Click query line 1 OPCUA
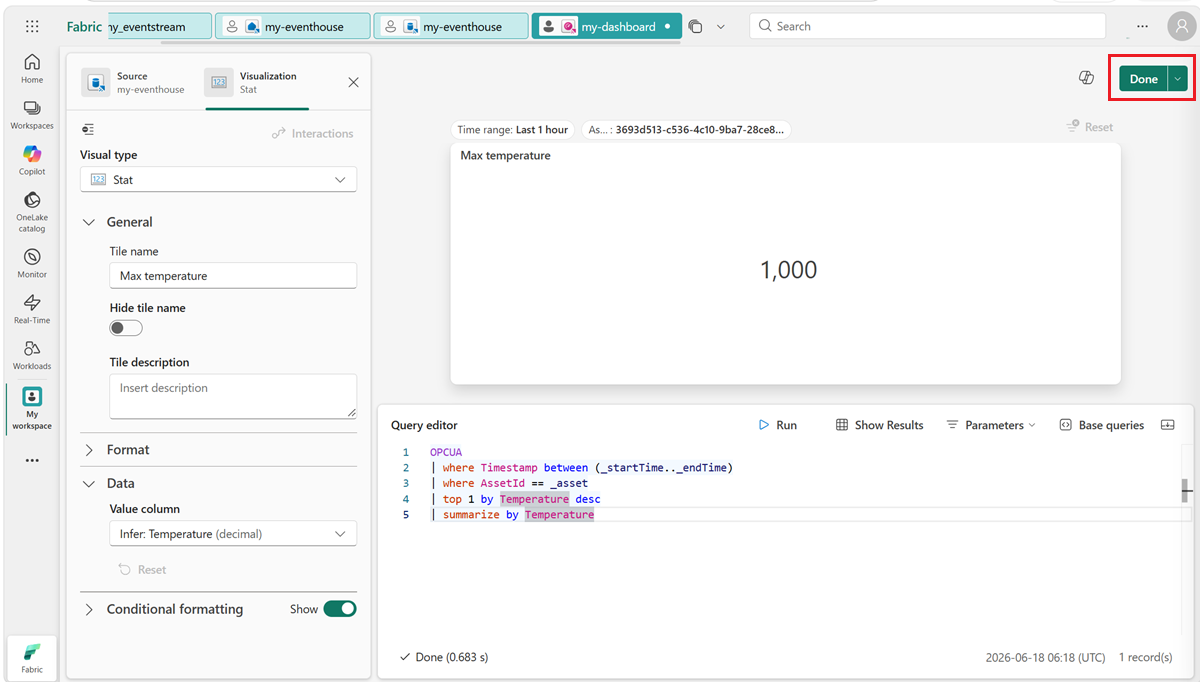This screenshot has height=682, width=1200. pos(446,452)
